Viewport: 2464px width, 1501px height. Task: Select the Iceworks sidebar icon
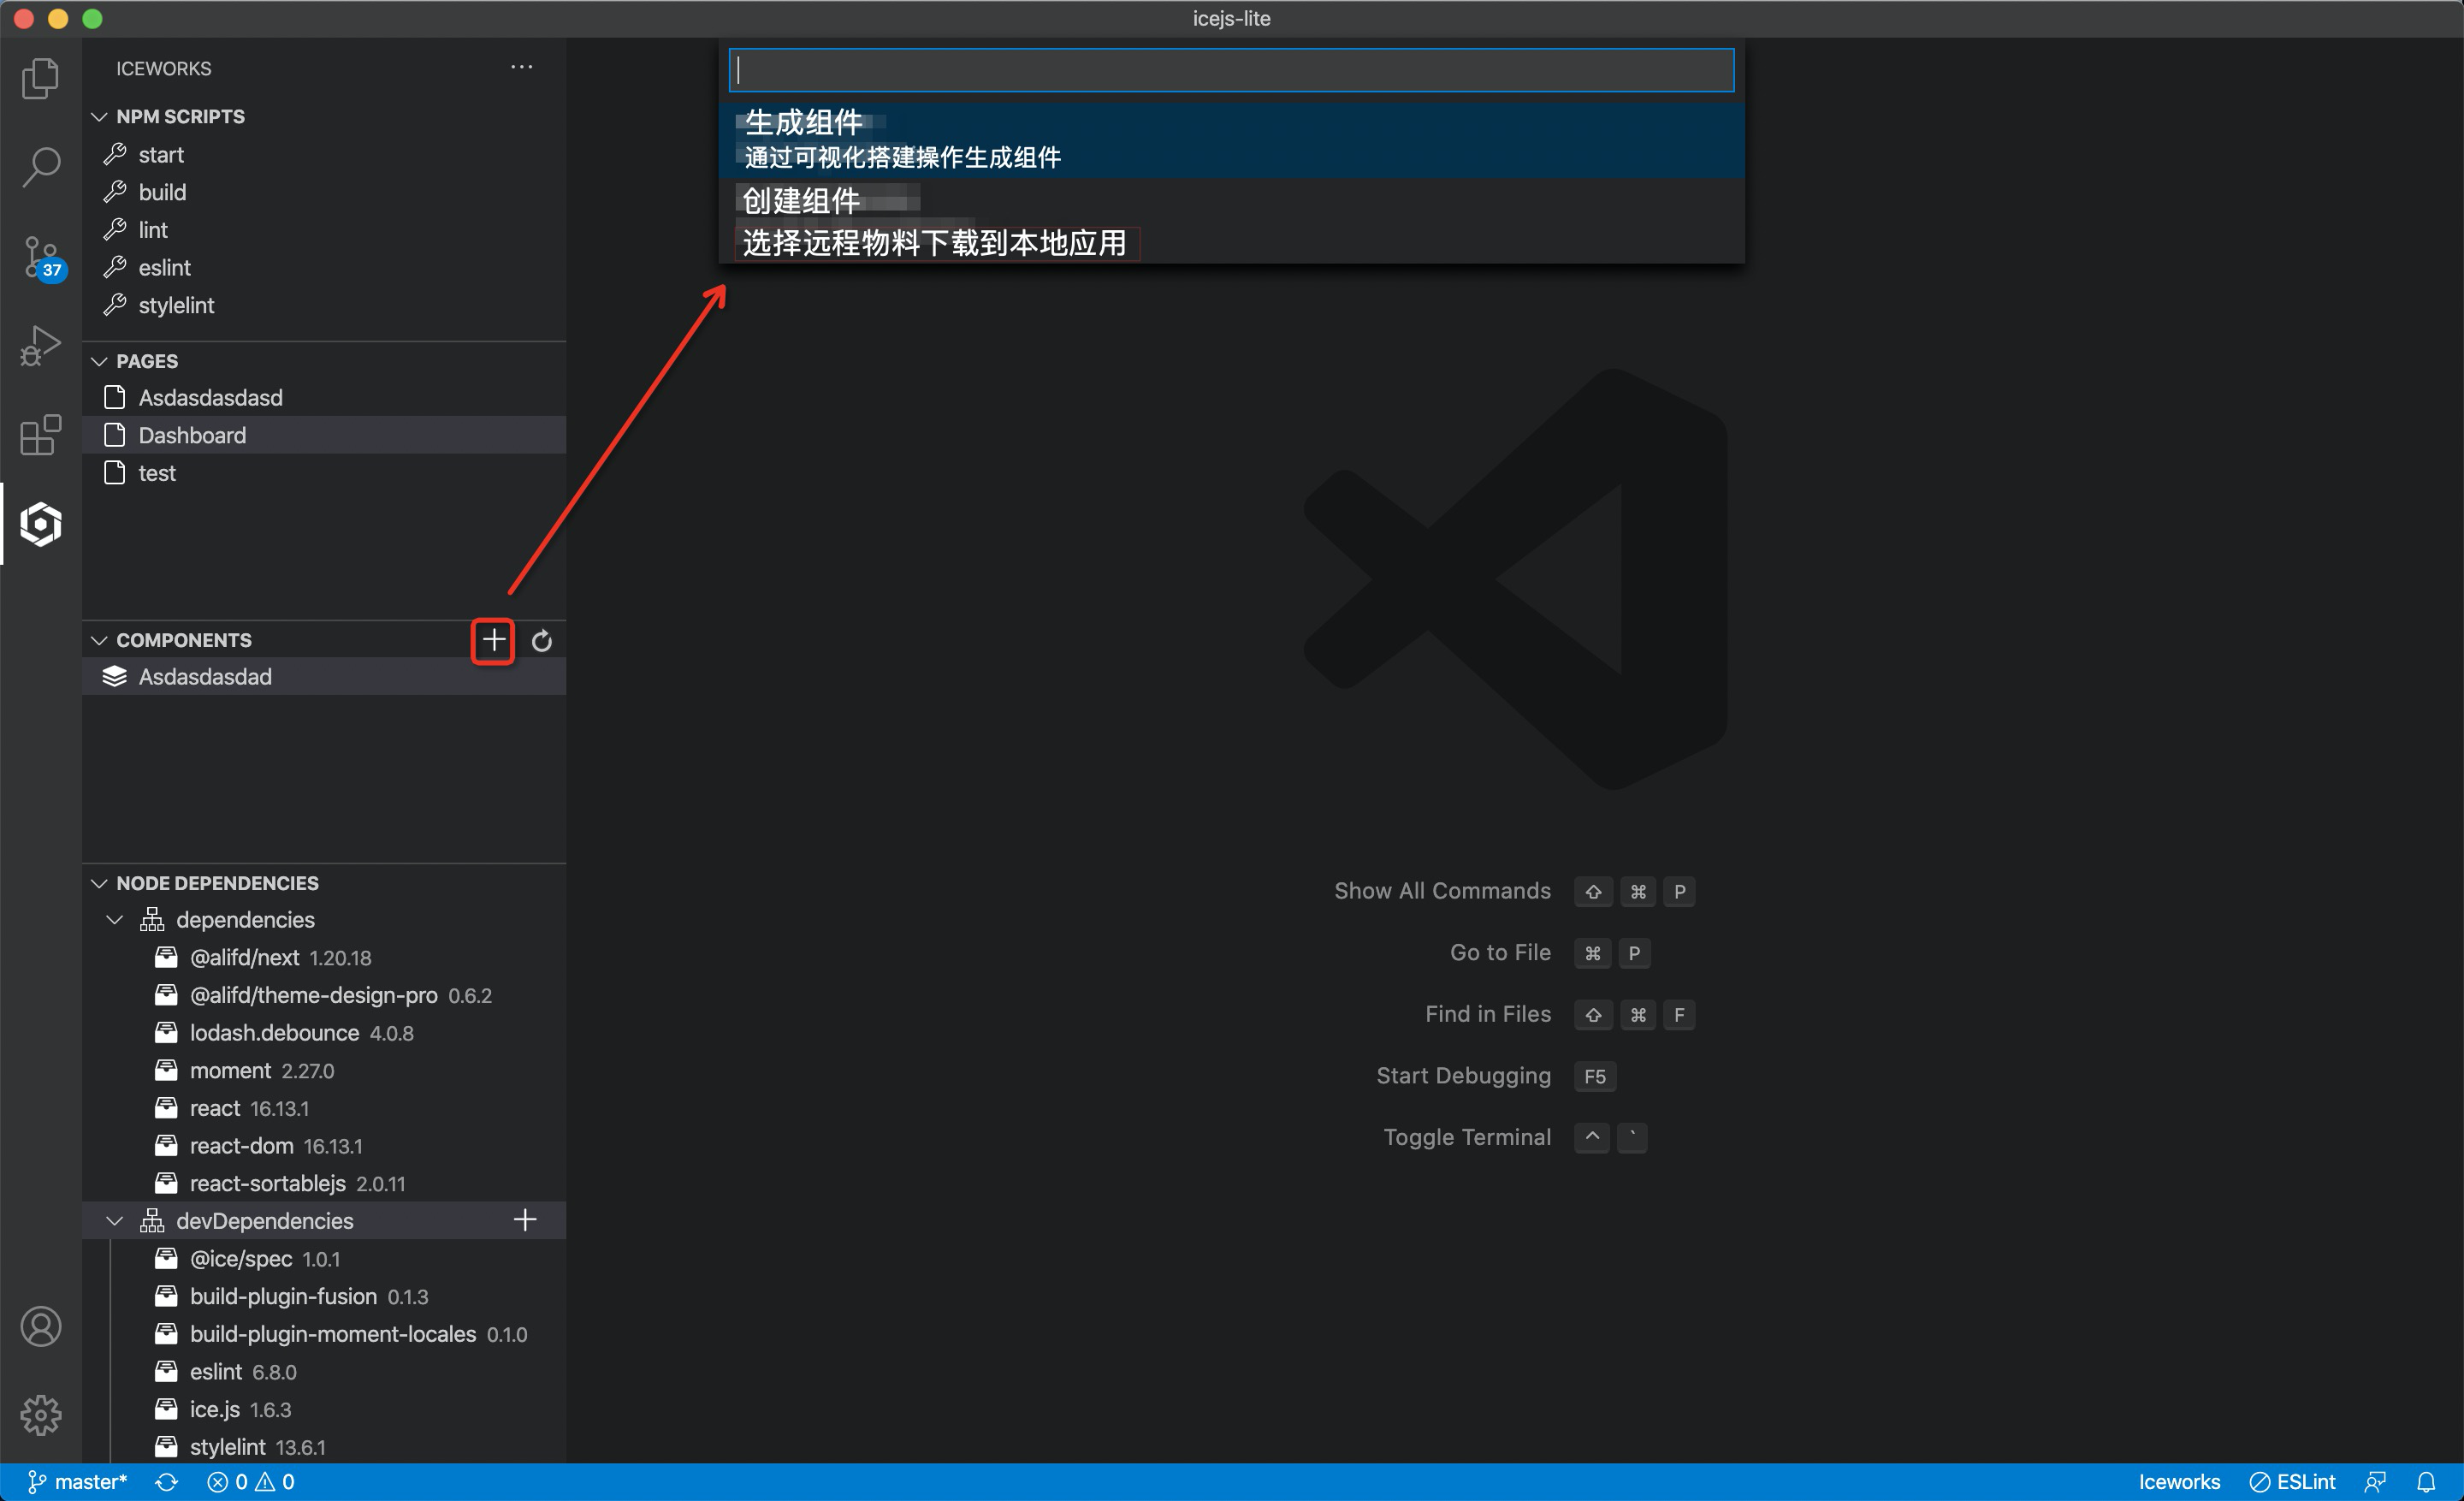[40, 523]
